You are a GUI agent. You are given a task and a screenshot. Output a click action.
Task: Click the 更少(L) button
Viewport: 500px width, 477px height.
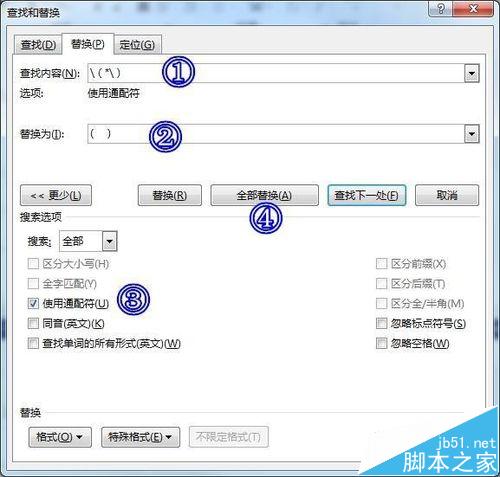click(56, 195)
